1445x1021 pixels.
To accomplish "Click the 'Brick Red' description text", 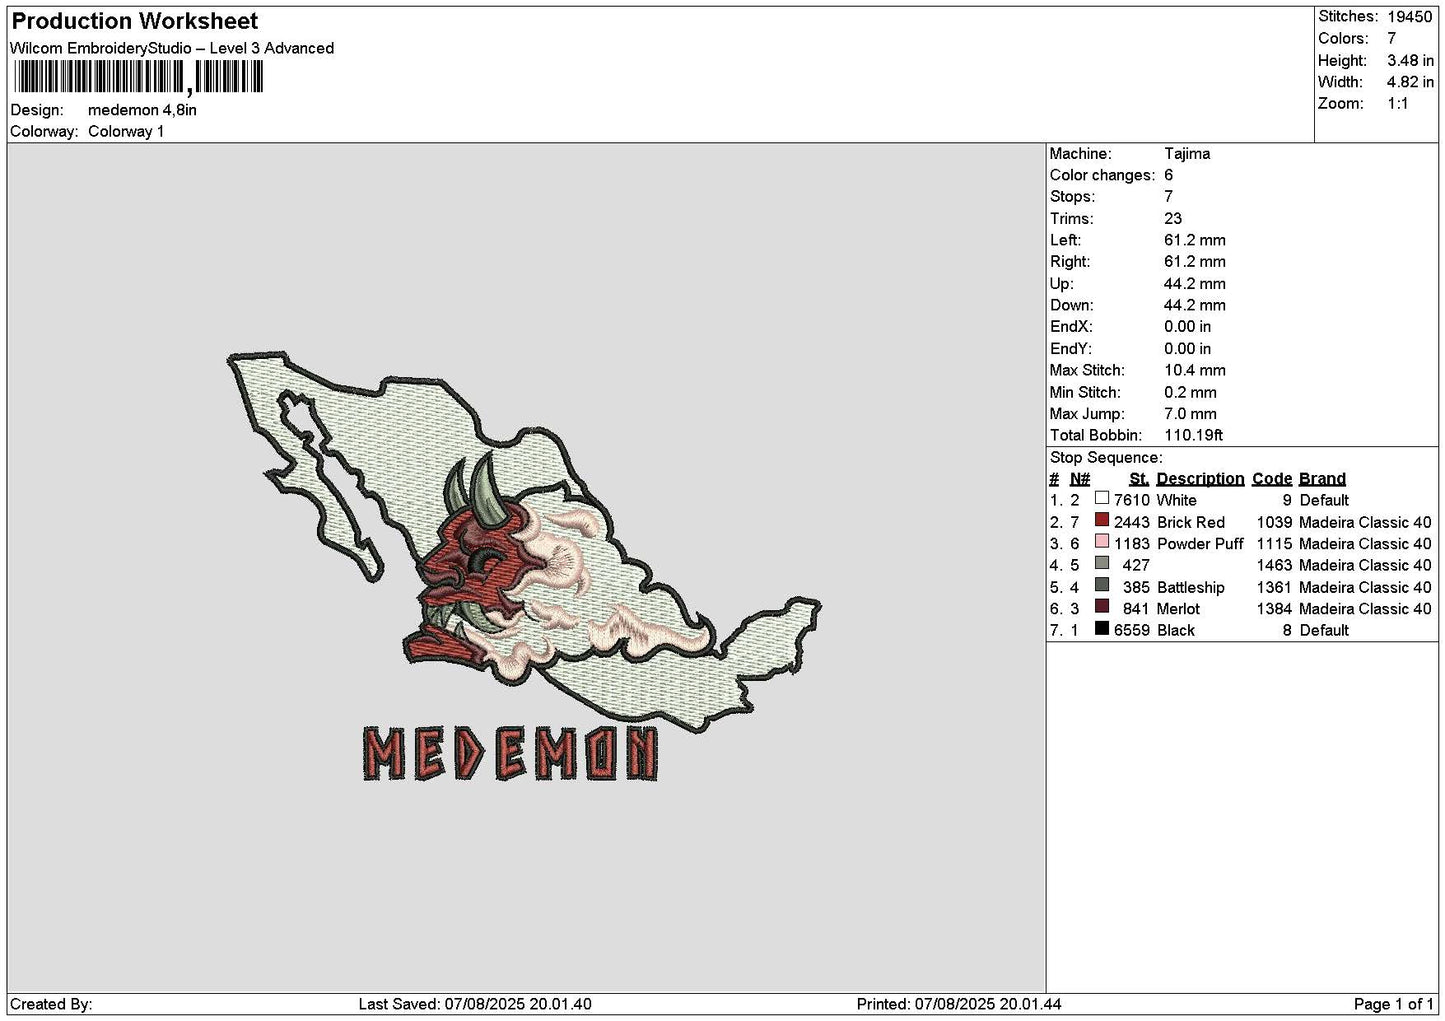I will pos(1190,522).
